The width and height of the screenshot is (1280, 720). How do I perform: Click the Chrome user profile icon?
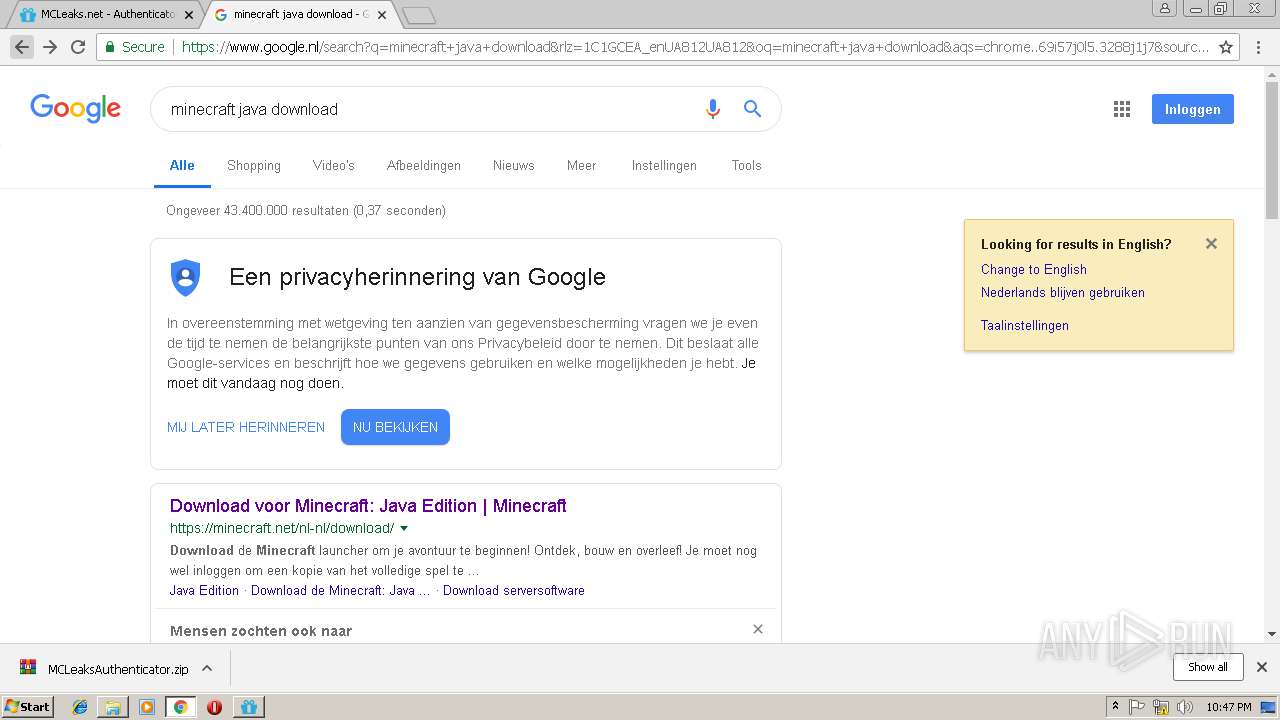tap(1164, 8)
